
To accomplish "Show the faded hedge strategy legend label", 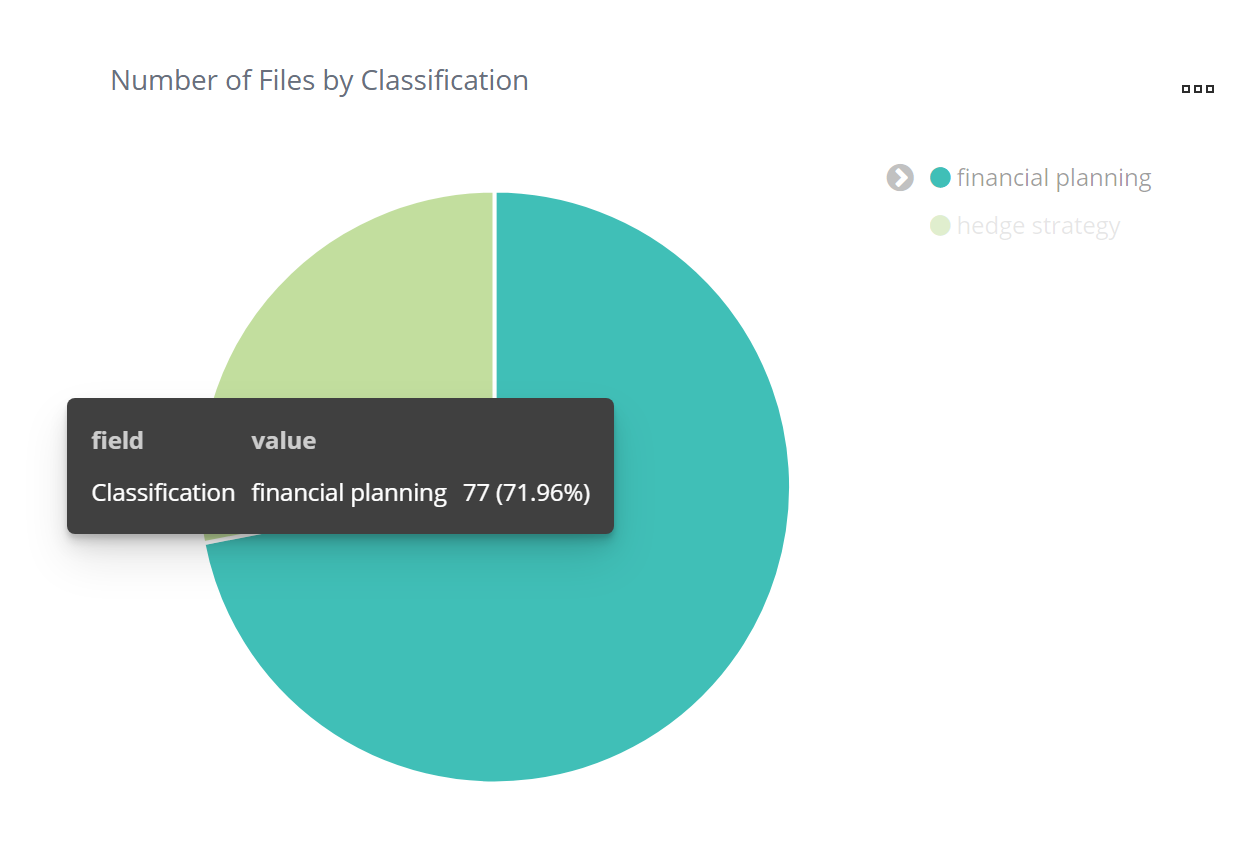I will coord(1037,226).
